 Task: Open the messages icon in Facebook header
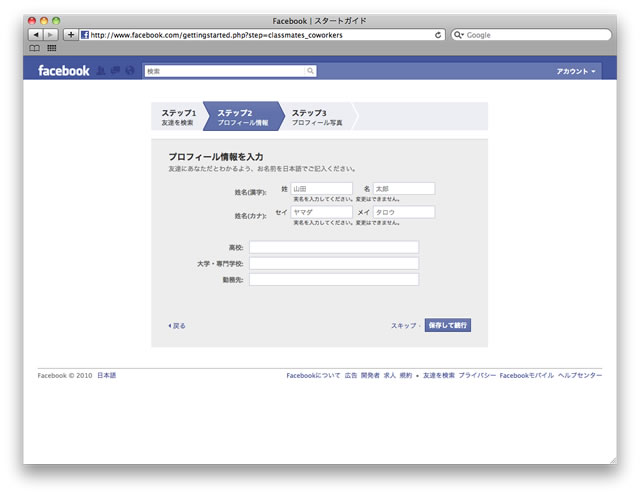(116, 71)
